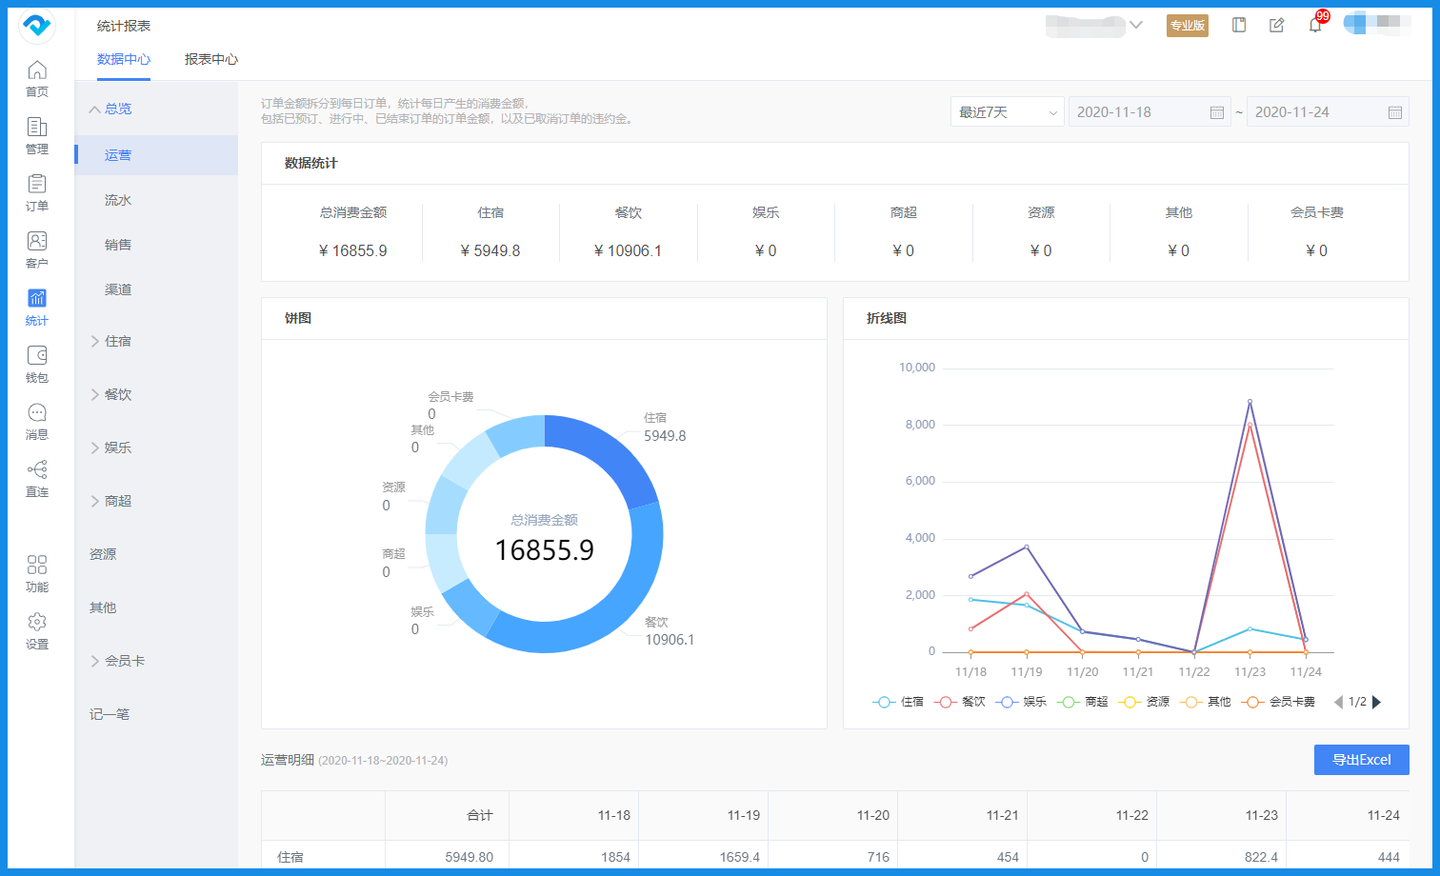Open the notification bell with 99 badge

coord(1315,25)
